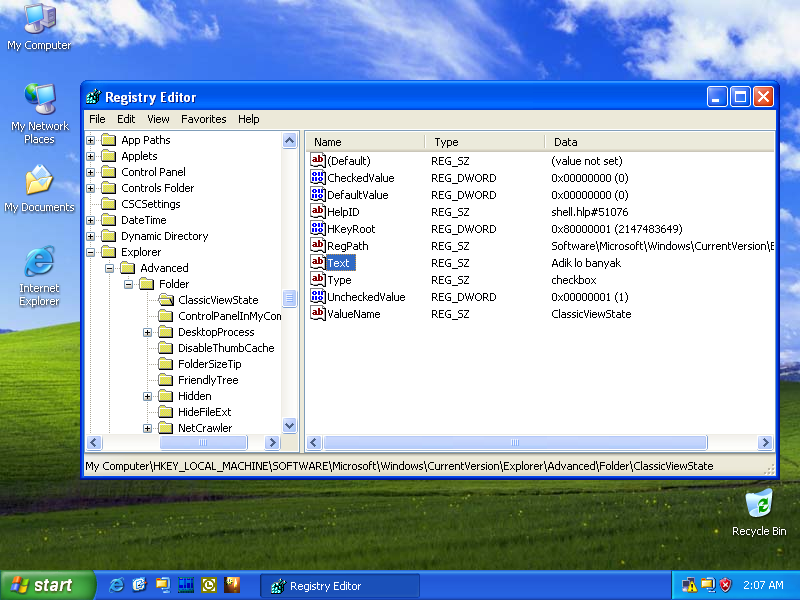Click the "shell.hlp#51076" data value

coord(589,212)
